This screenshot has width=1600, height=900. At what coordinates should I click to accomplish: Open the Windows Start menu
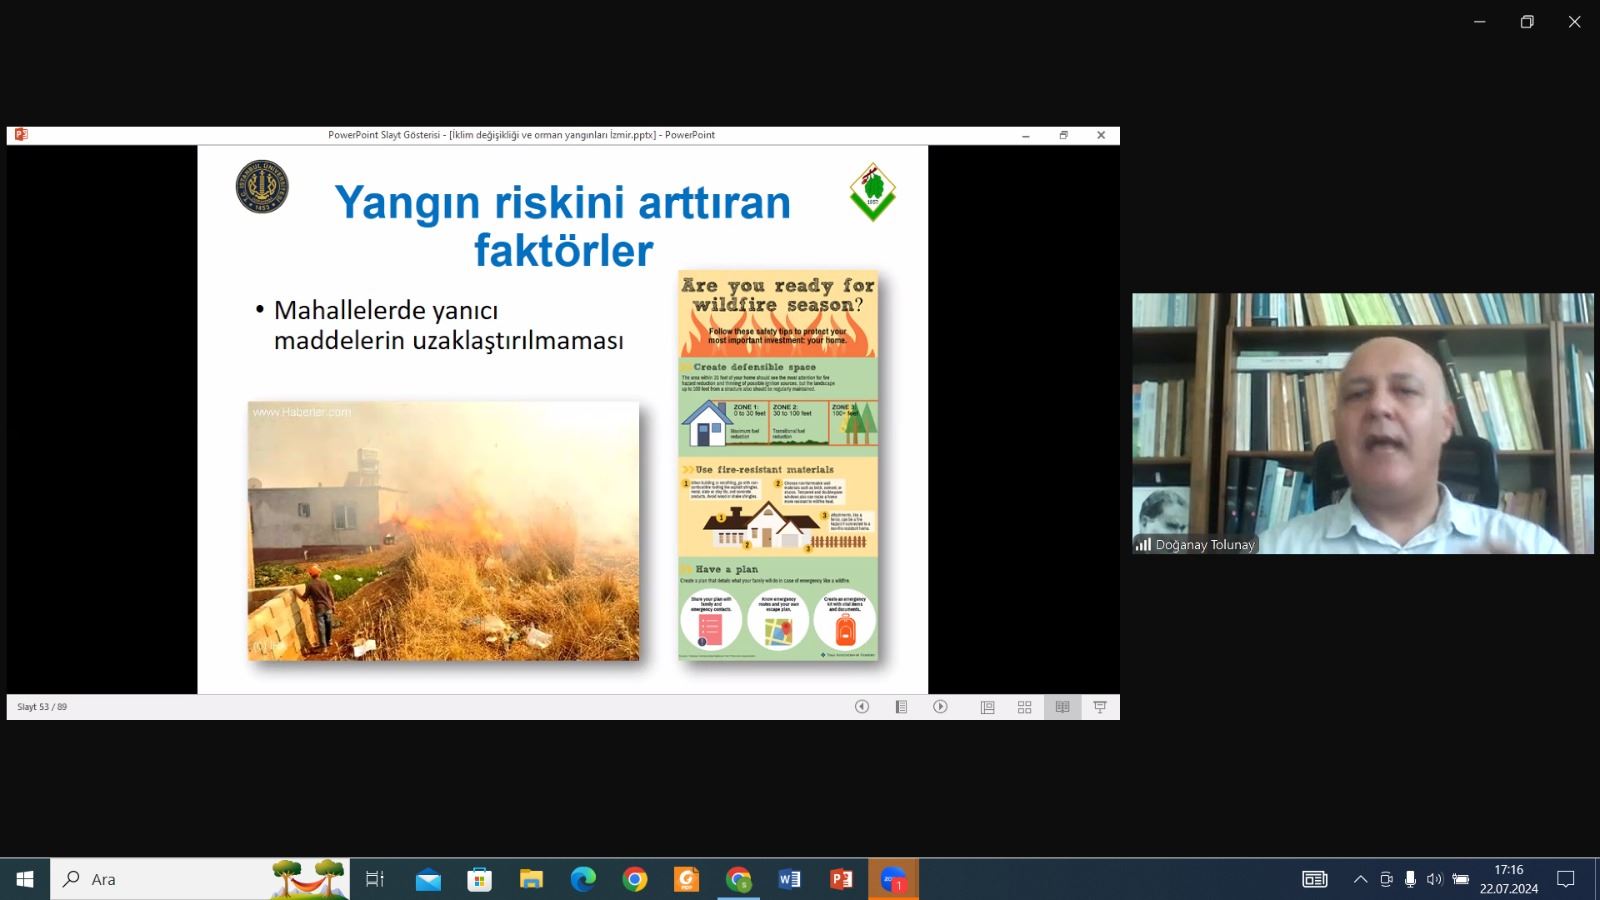[x=25, y=879]
